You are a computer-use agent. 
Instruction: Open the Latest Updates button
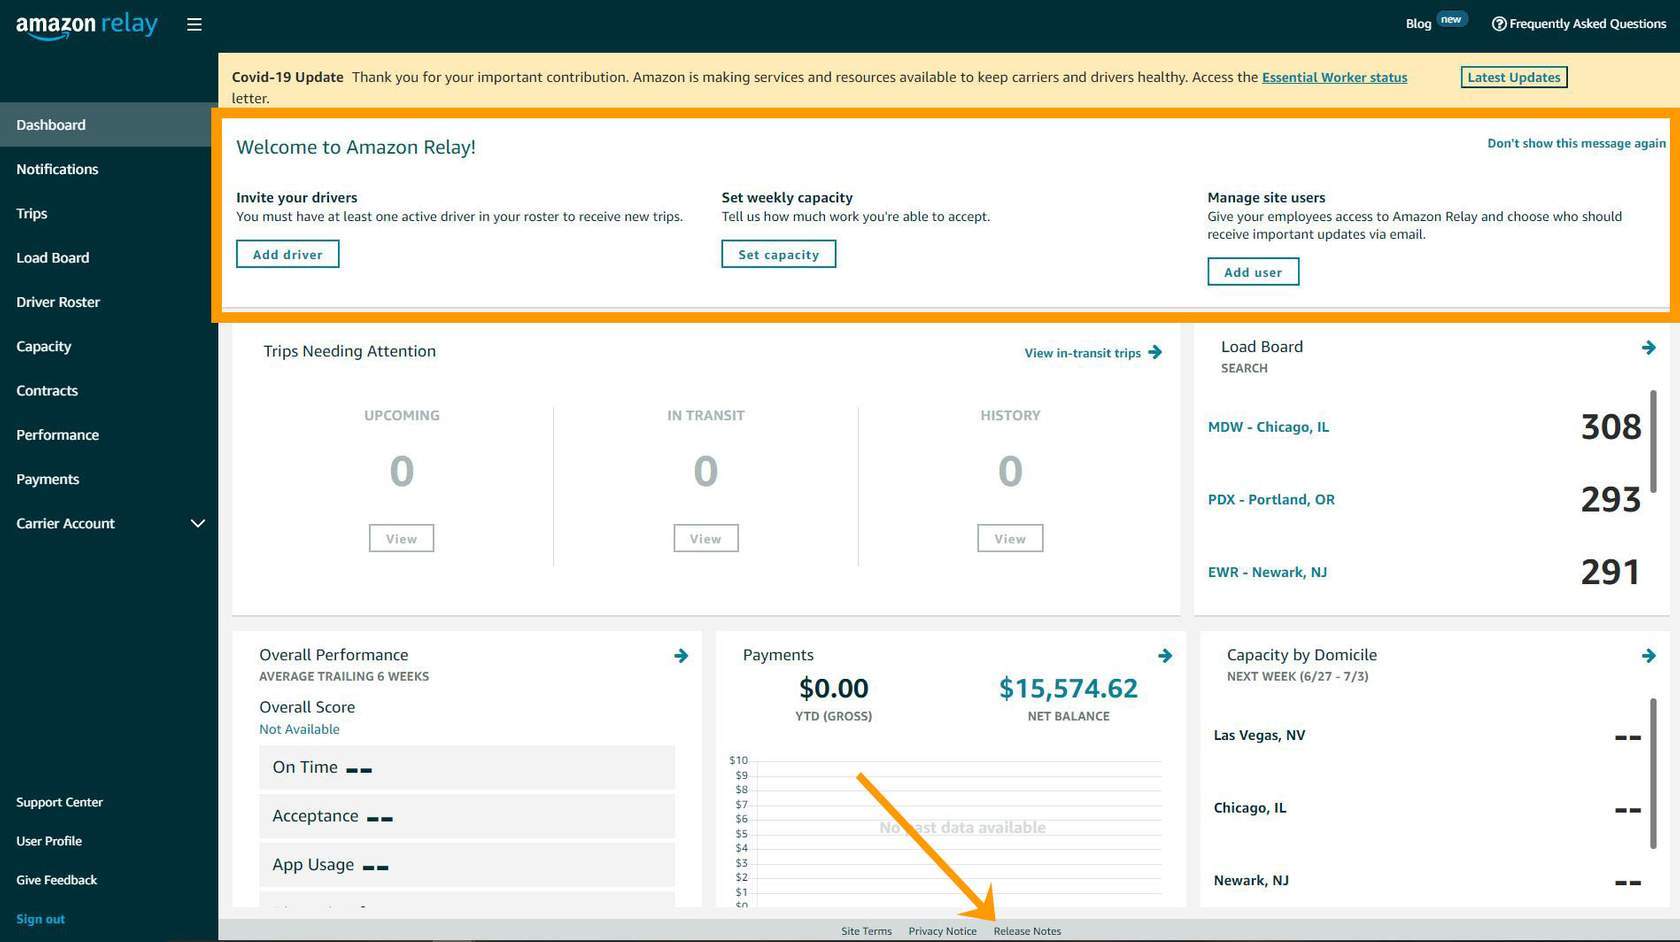[1513, 77]
